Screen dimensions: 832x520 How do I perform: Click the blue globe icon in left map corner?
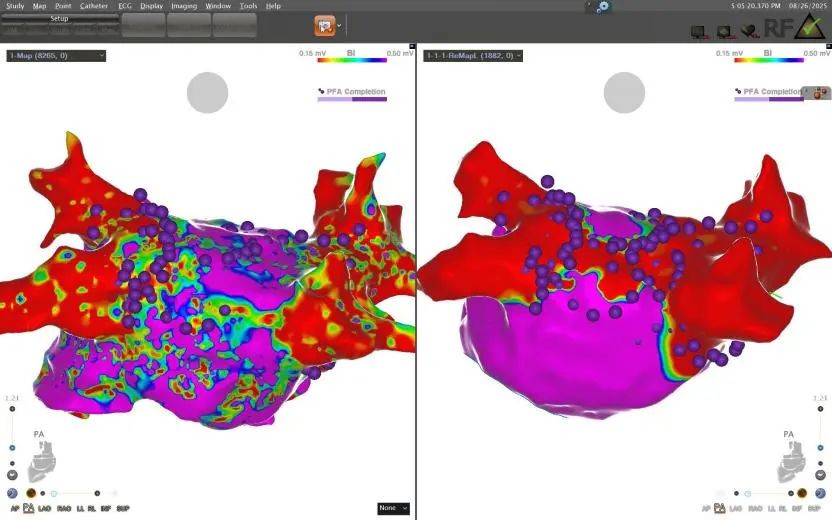click(x=12, y=493)
